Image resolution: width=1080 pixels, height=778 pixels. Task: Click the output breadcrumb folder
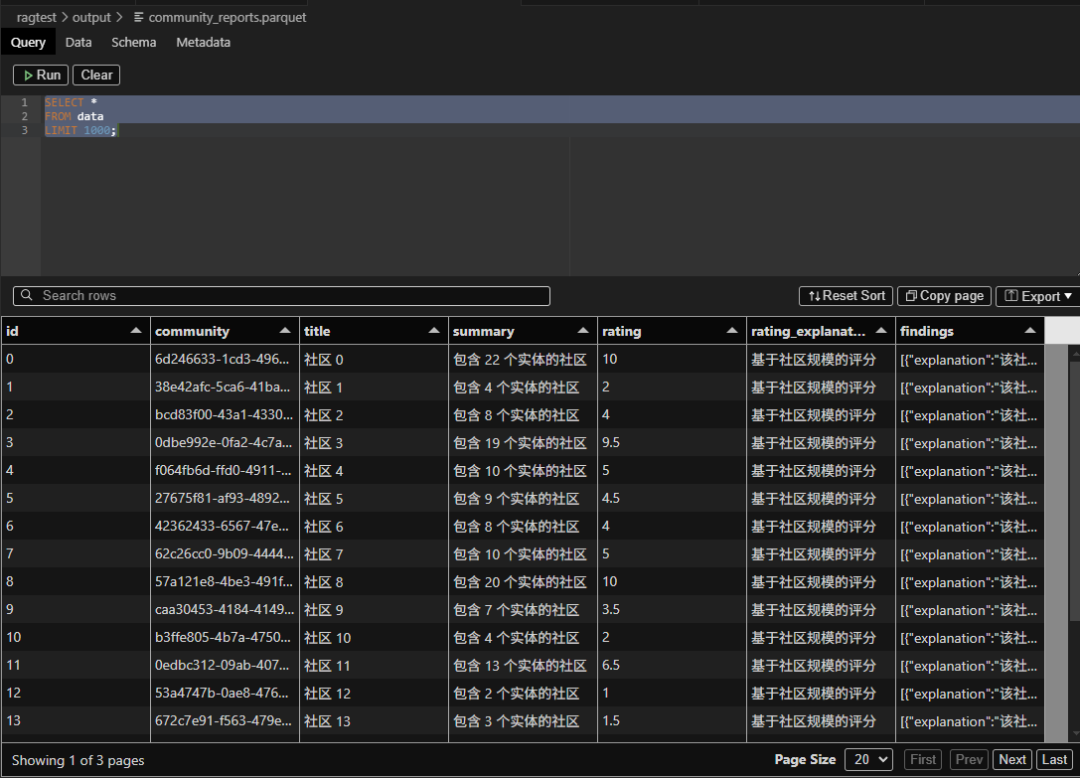92,17
